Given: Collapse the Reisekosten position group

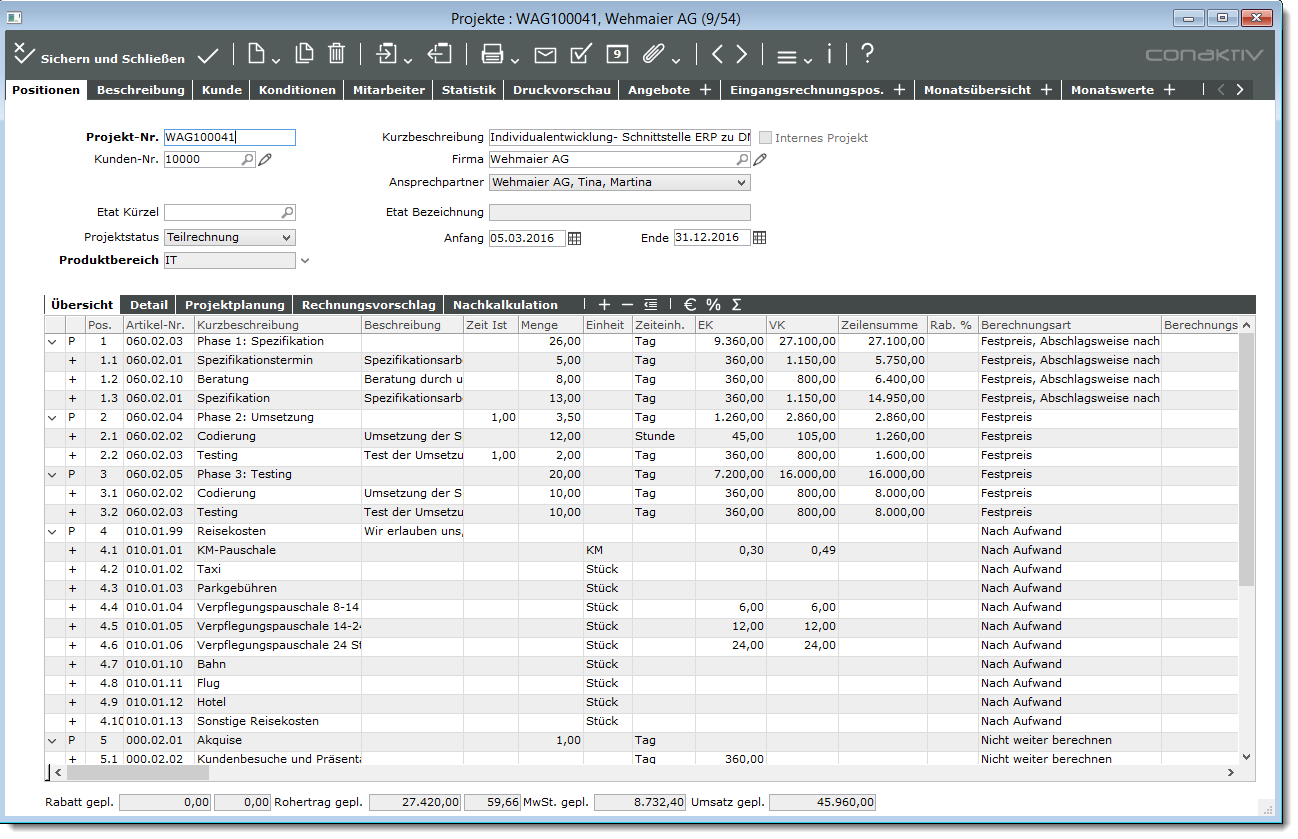Looking at the screenshot, I should (x=52, y=532).
